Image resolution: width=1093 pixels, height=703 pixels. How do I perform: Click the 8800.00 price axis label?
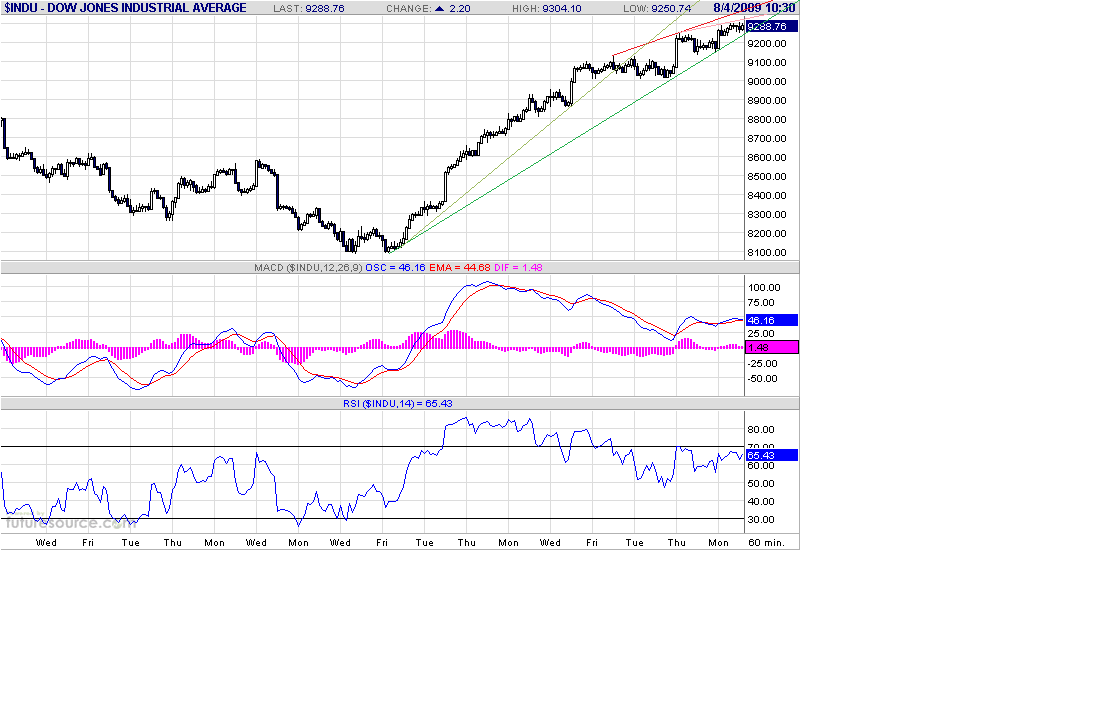pos(767,119)
